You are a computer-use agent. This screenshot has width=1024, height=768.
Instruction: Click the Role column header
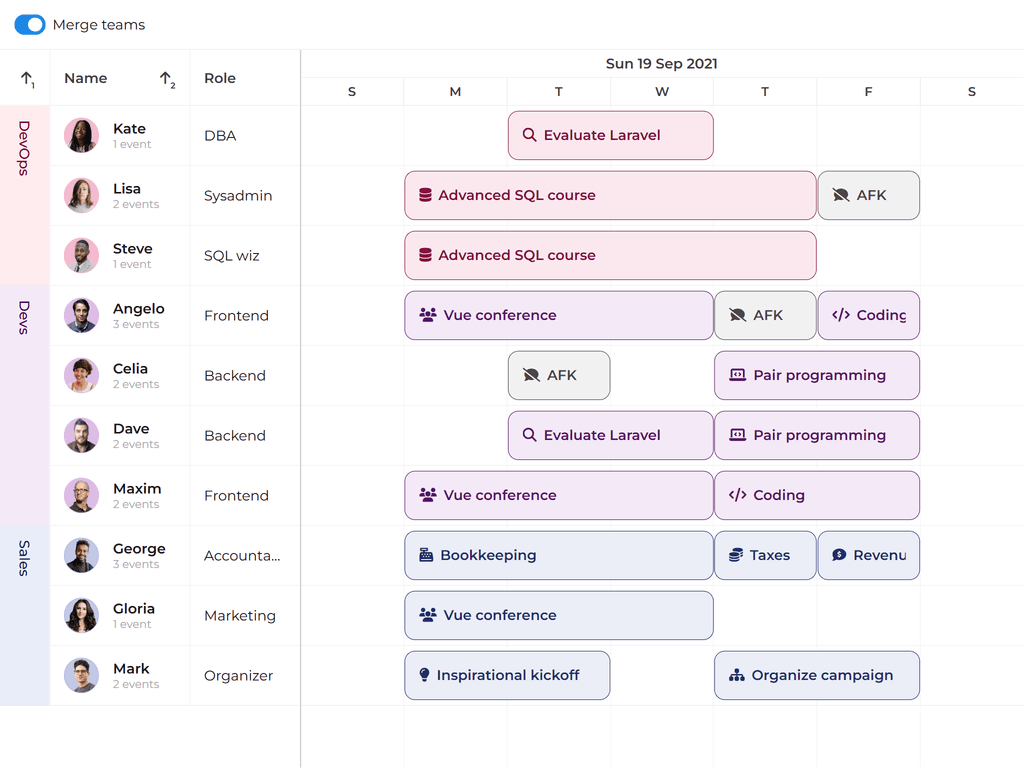tap(220, 78)
